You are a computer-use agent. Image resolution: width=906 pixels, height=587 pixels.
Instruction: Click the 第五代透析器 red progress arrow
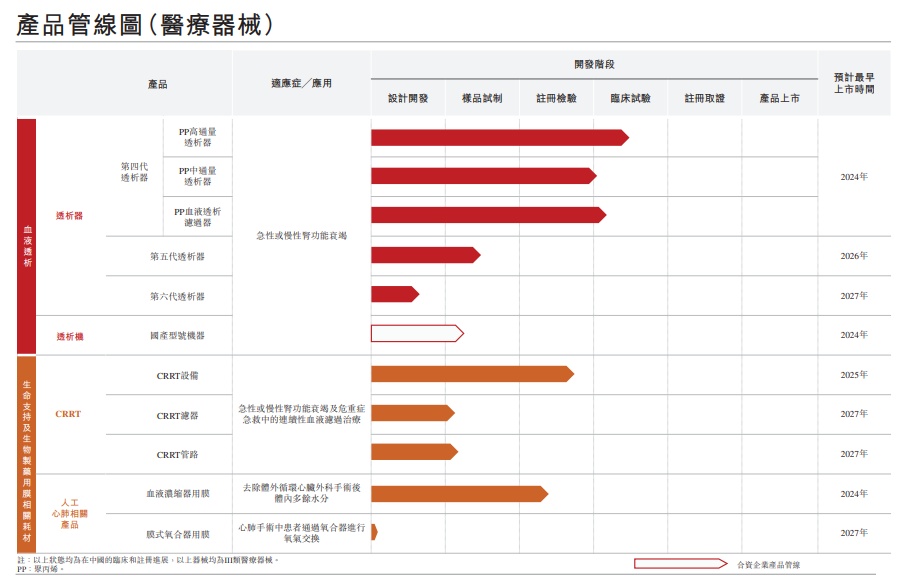426,255
